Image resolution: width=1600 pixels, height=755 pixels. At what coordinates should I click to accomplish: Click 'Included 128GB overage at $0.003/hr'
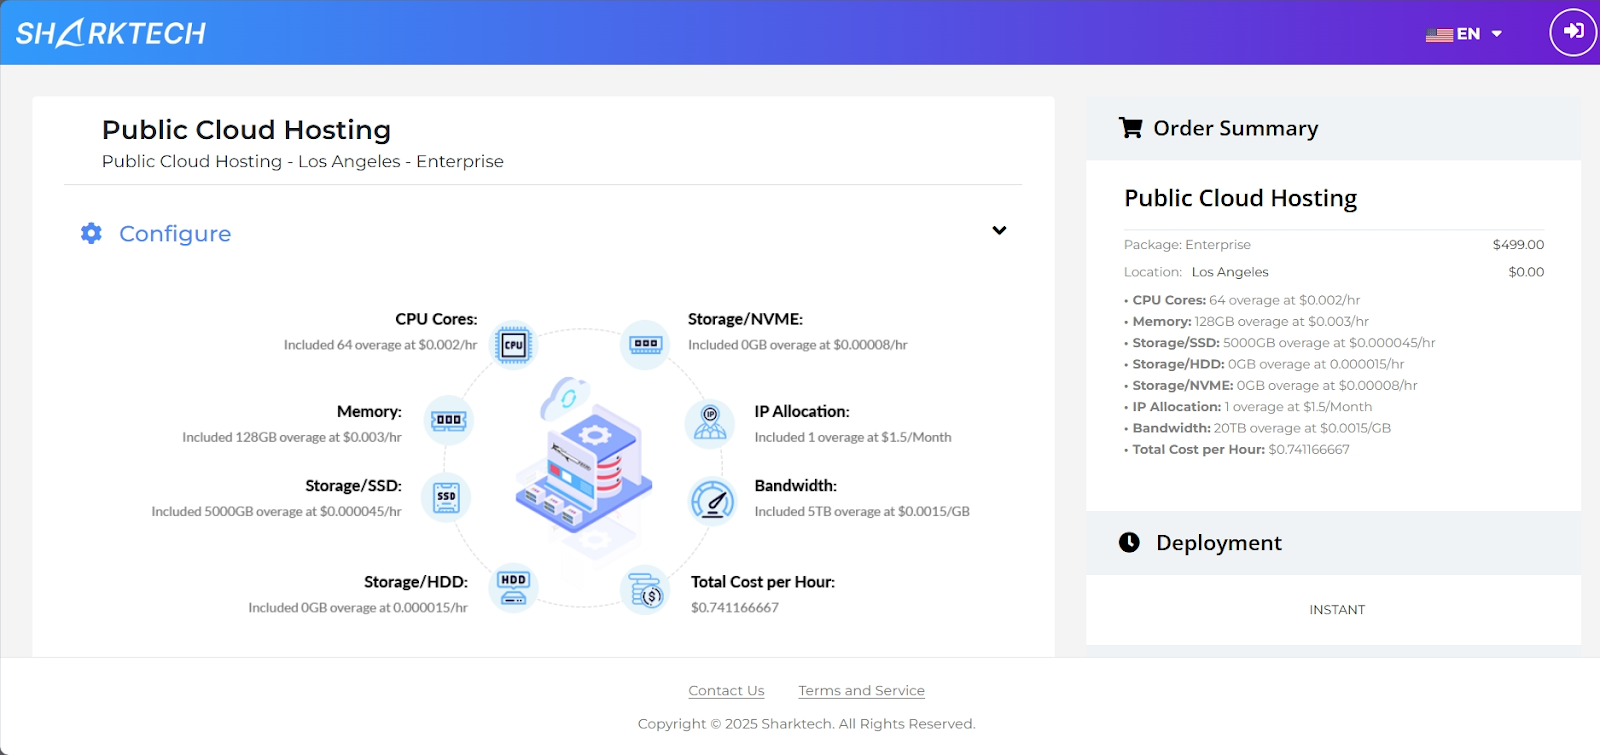(x=292, y=437)
